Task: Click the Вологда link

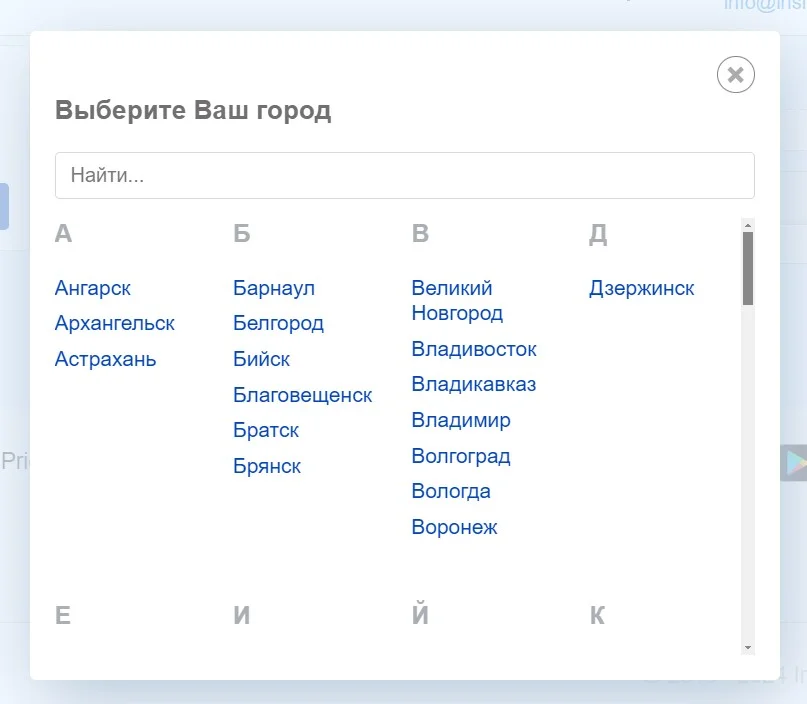Action: click(x=451, y=491)
